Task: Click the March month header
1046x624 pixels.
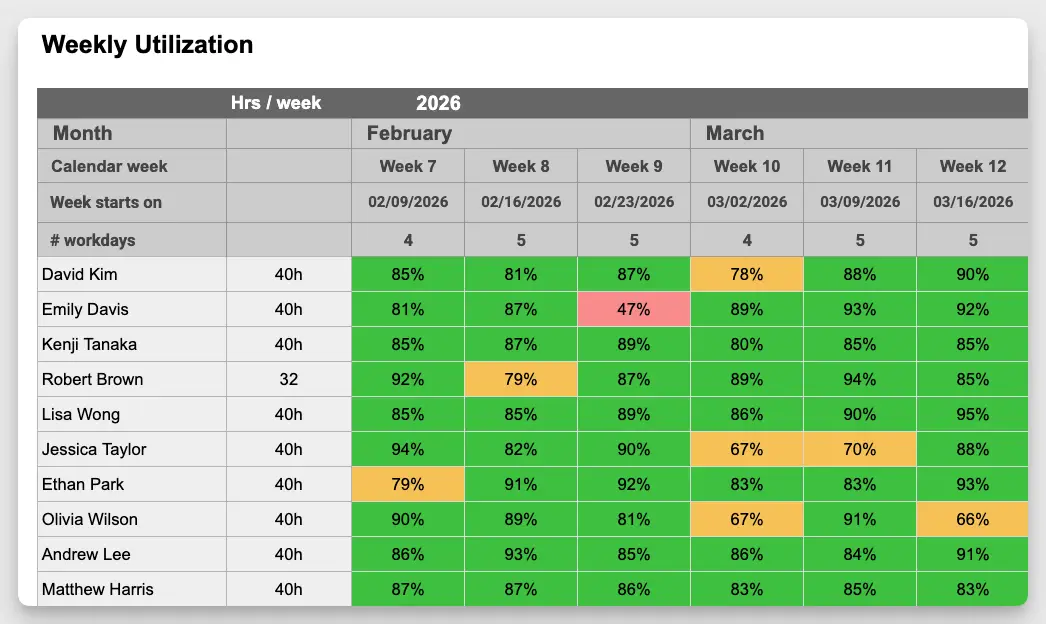Action: 734,133
